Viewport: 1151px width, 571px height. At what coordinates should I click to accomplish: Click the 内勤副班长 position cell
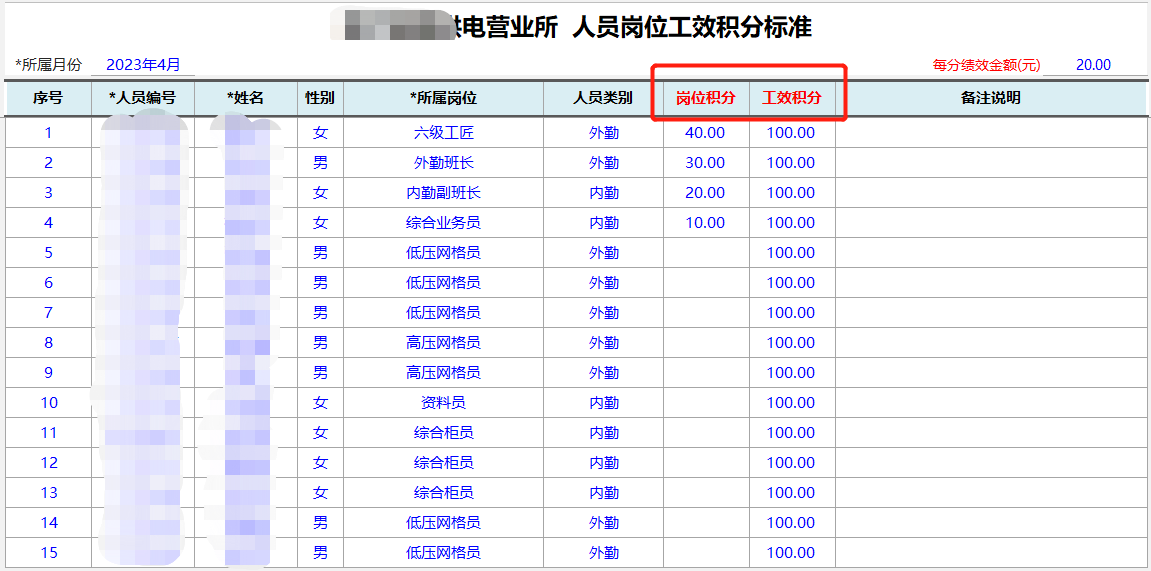coord(443,193)
